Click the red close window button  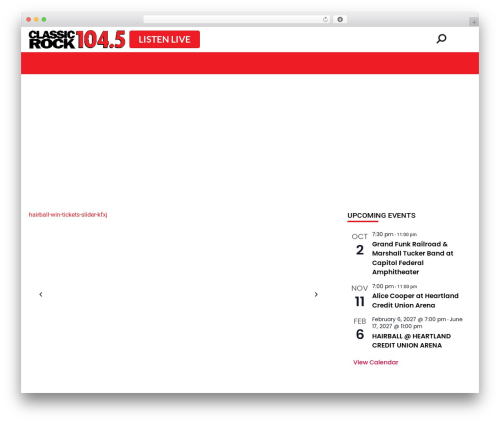tap(29, 19)
